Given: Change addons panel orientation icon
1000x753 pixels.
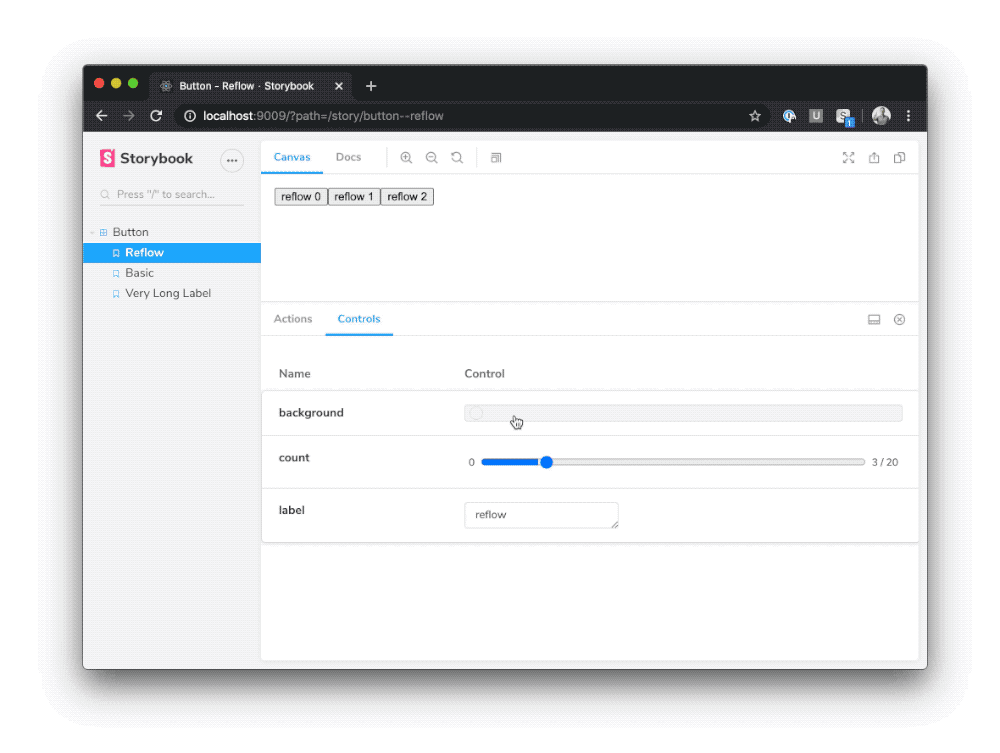Looking at the screenshot, I should [x=874, y=319].
